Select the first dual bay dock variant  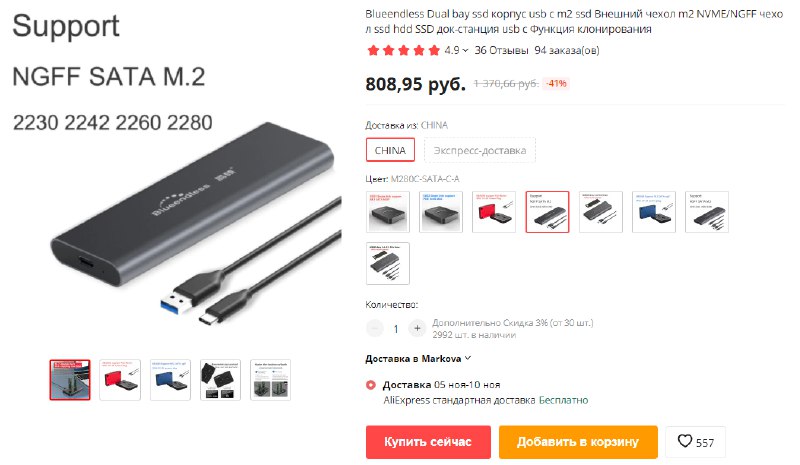(x=388, y=212)
